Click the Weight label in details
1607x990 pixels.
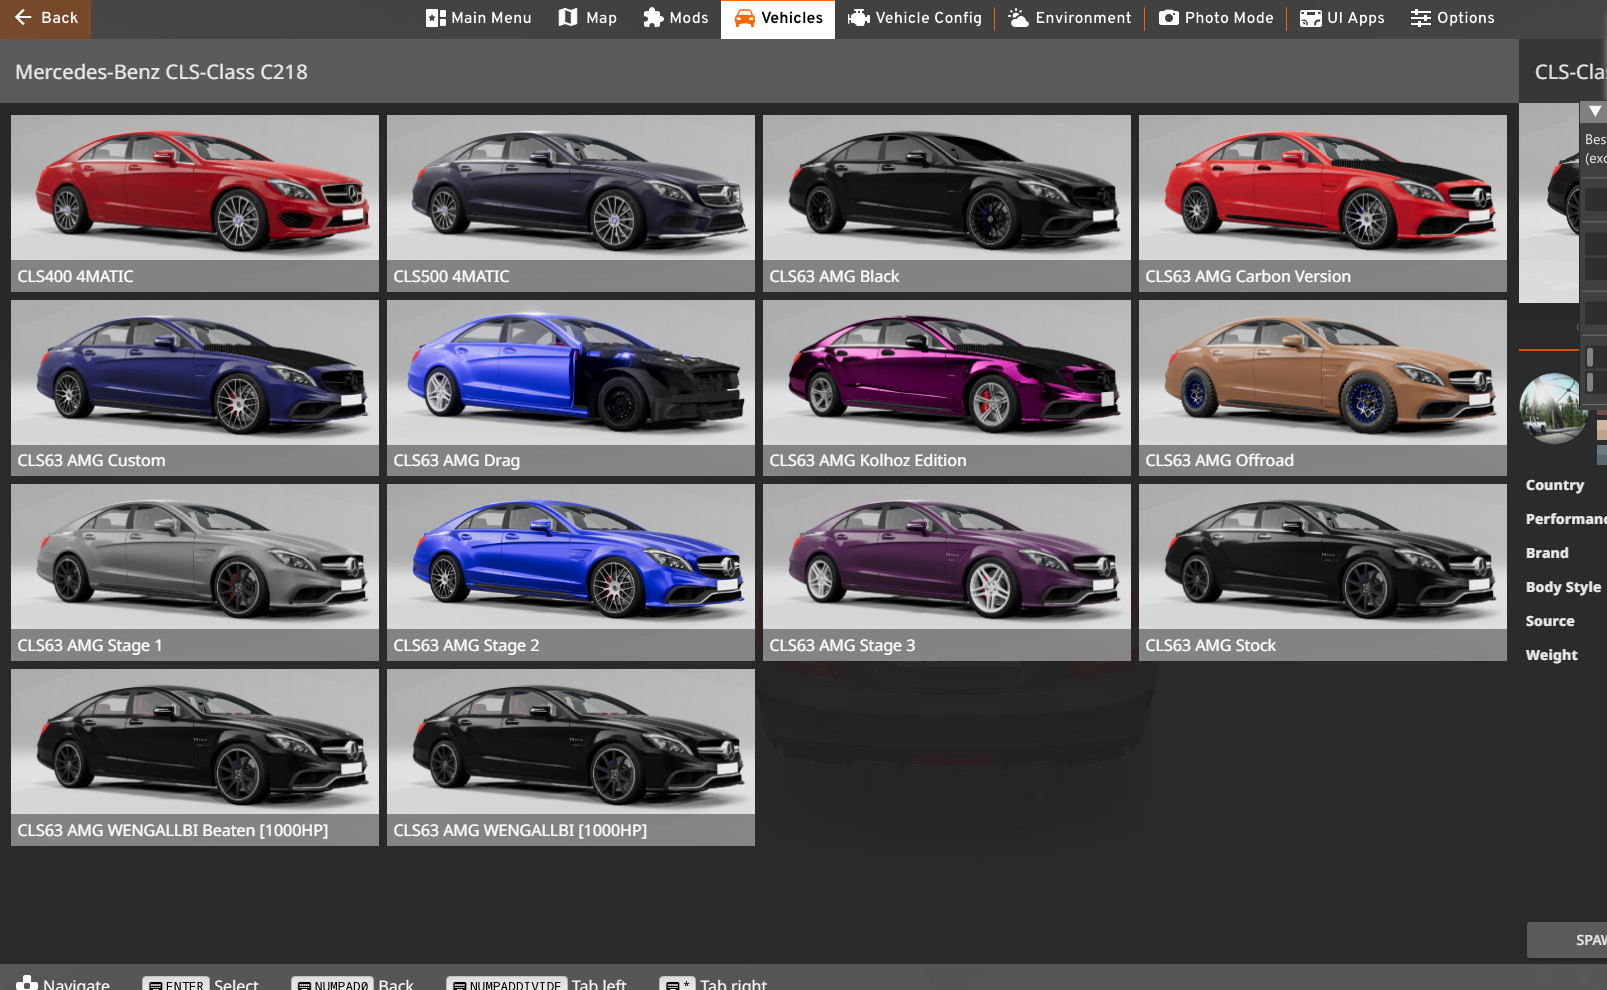(1551, 655)
